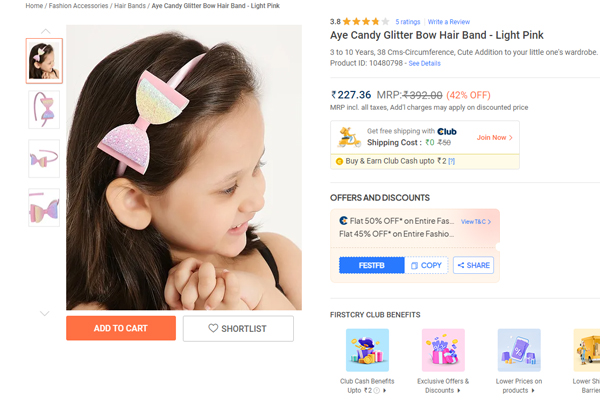Open View T&C for the offer
The image size is (600, 400).
(x=476, y=221)
